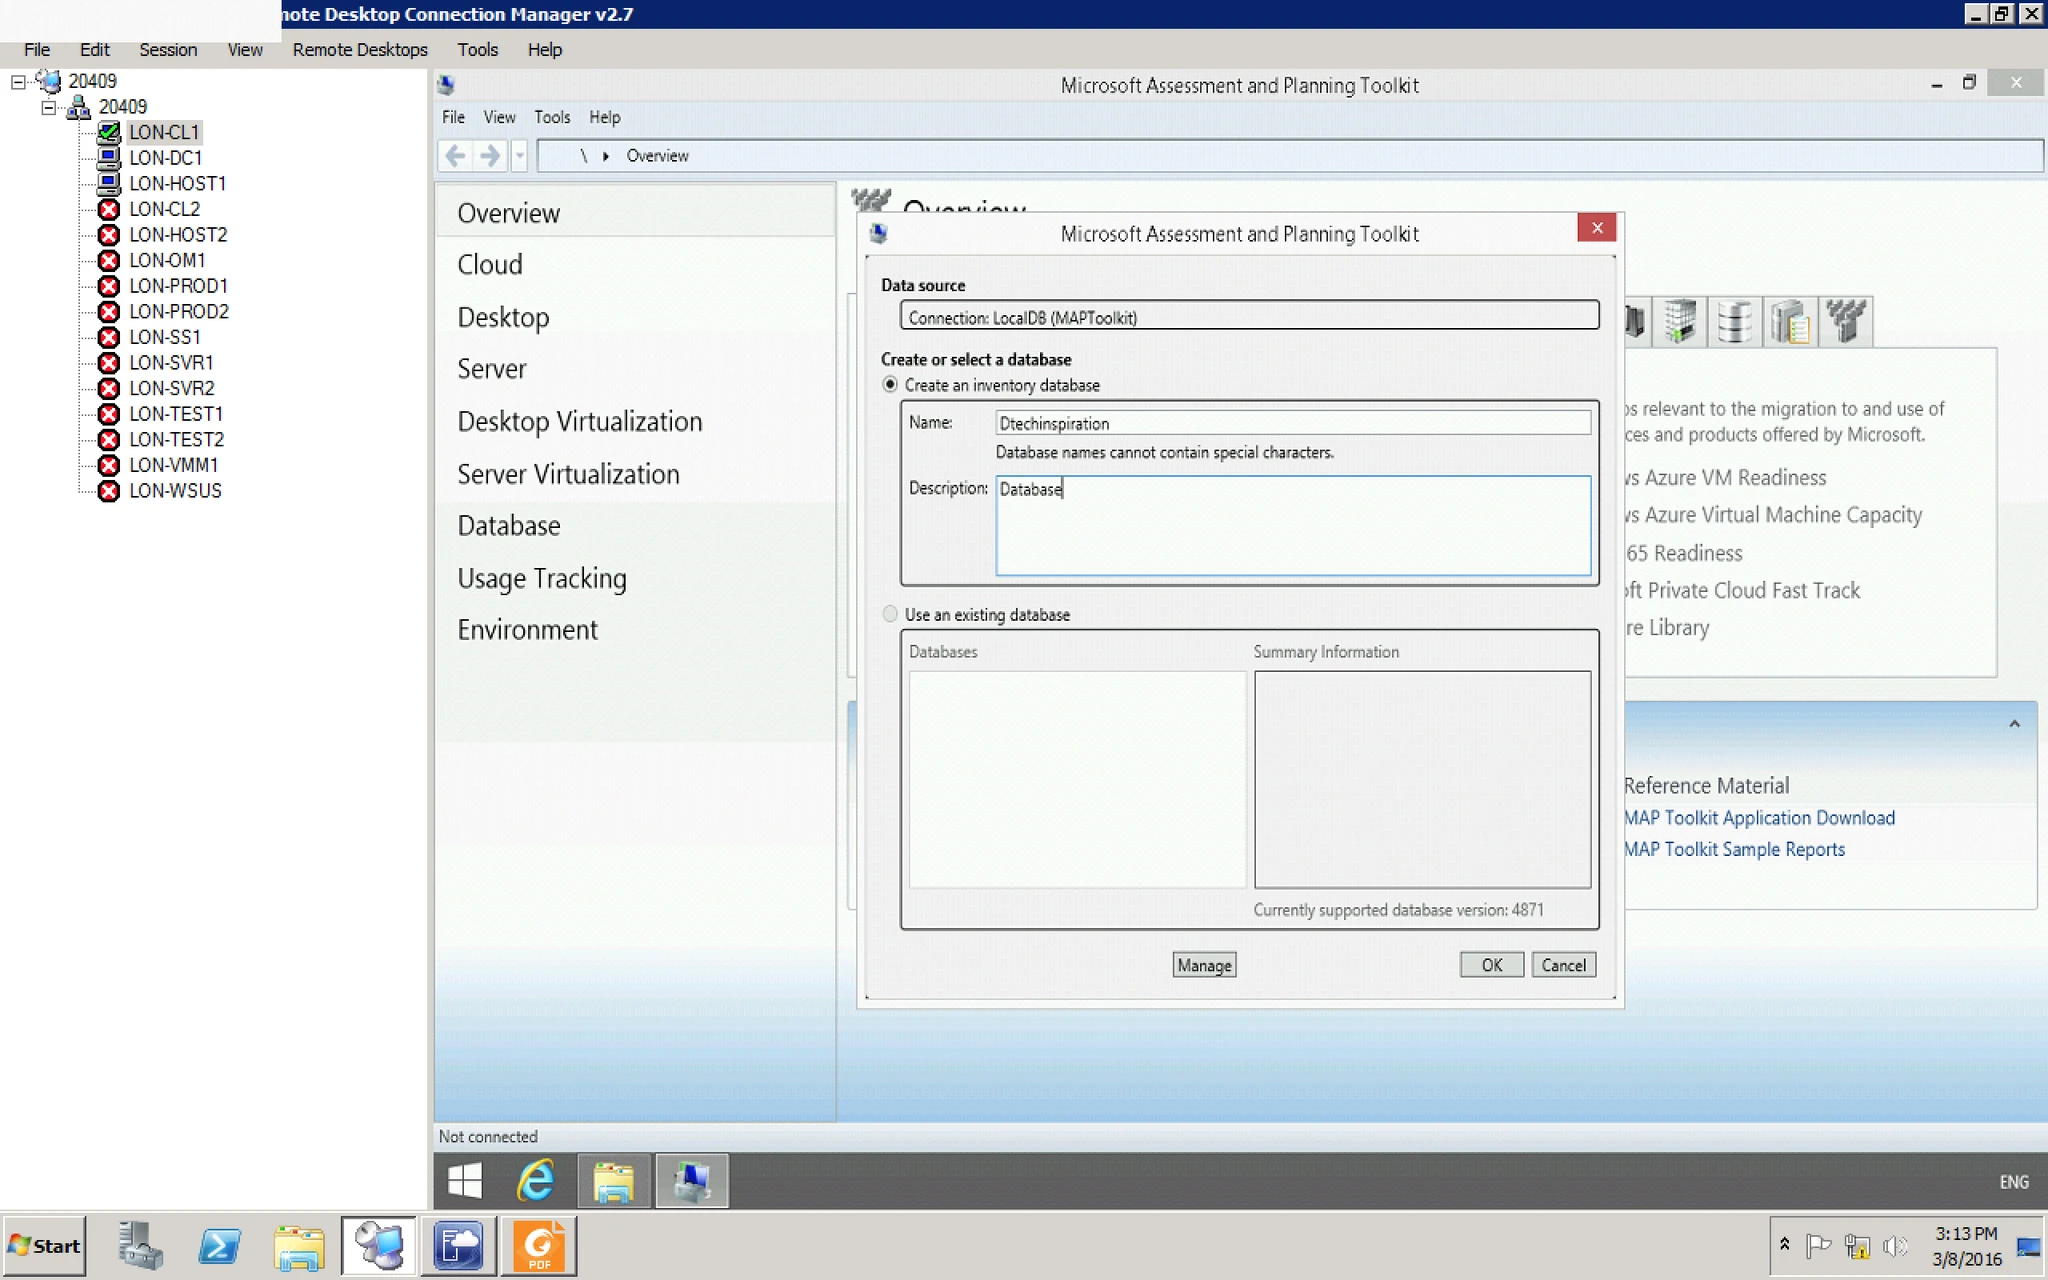Select the LON-CL1 connected computer icon
Viewport: 2048px width, 1280px height.
point(109,132)
